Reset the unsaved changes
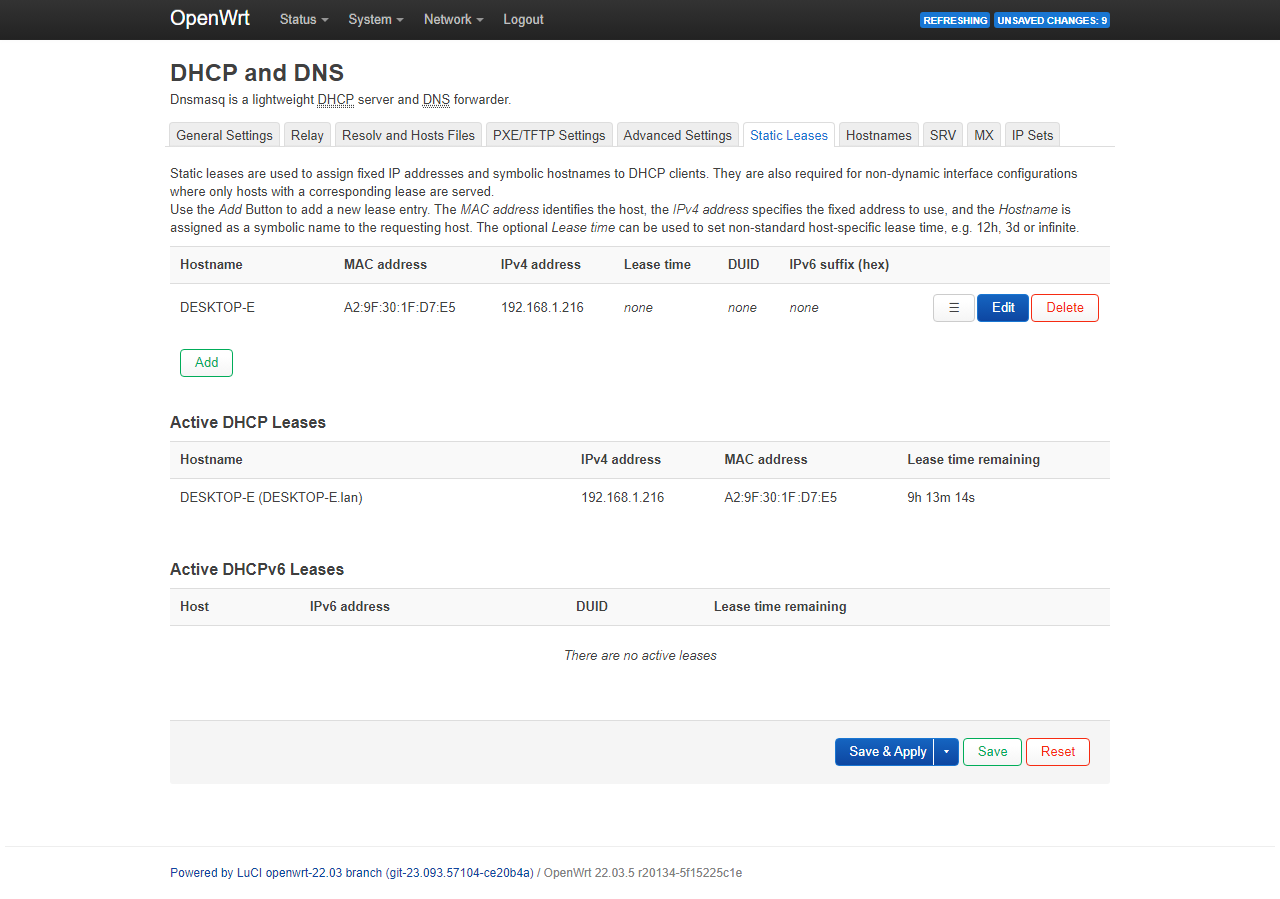The image size is (1280, 899). point(1057,752)
